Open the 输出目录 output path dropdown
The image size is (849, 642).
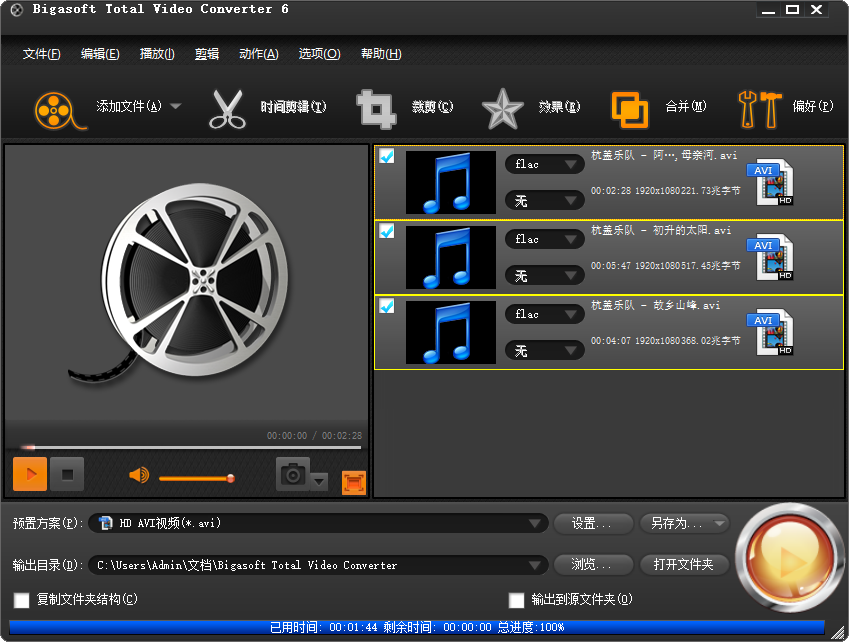point(536,564)
